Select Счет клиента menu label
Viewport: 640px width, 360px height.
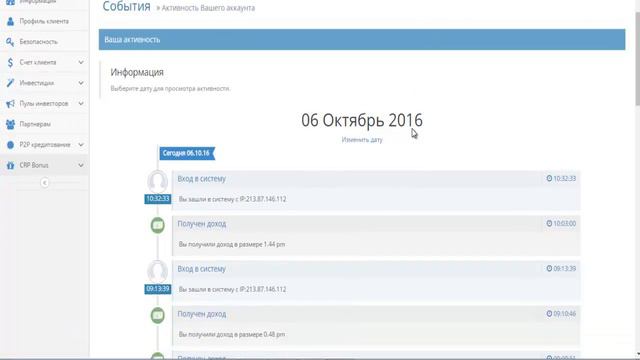38,62
